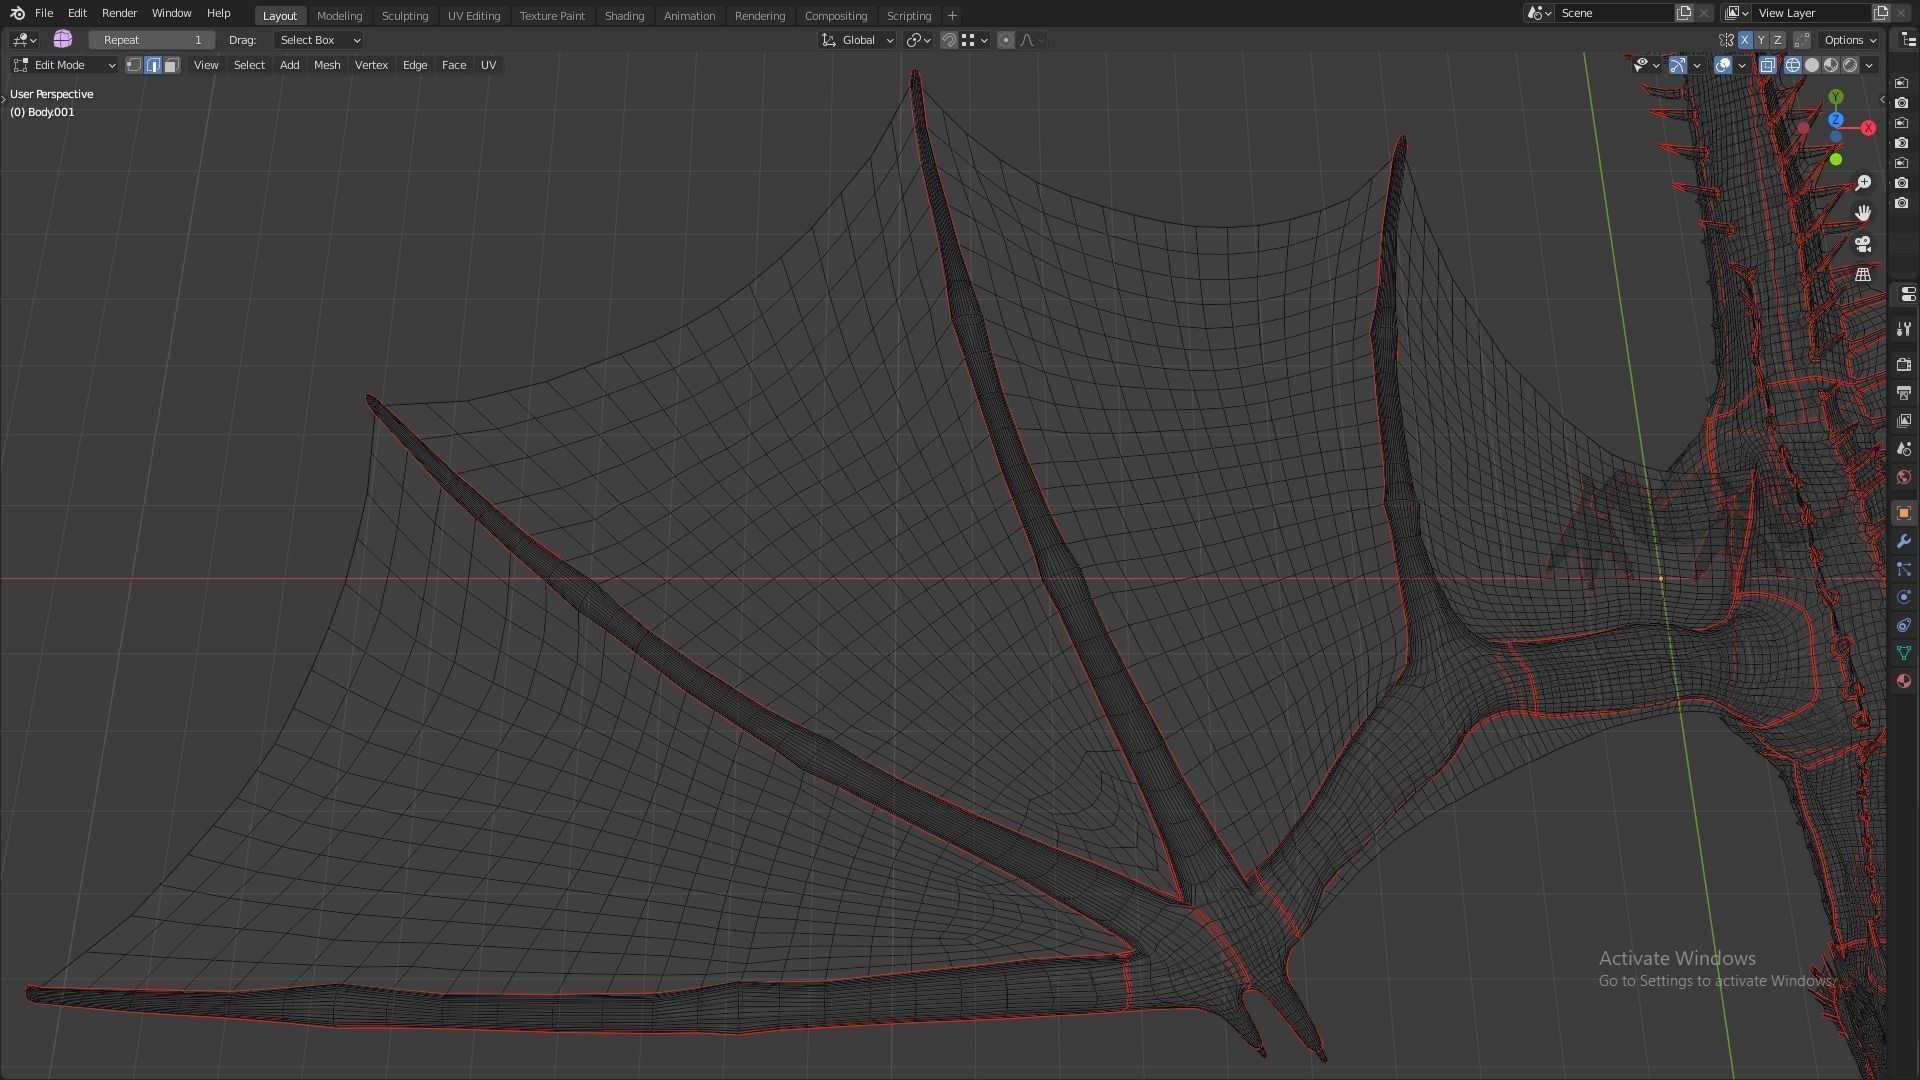Open Modifier properties wrench tab
1920x1080 pixels.
(1903, 541)
